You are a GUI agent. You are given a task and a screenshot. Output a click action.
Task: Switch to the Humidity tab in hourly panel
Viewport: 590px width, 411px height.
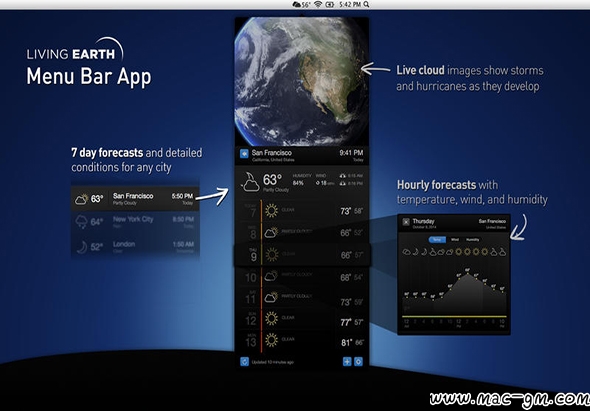pyautogui.click(x=473, y=239)
